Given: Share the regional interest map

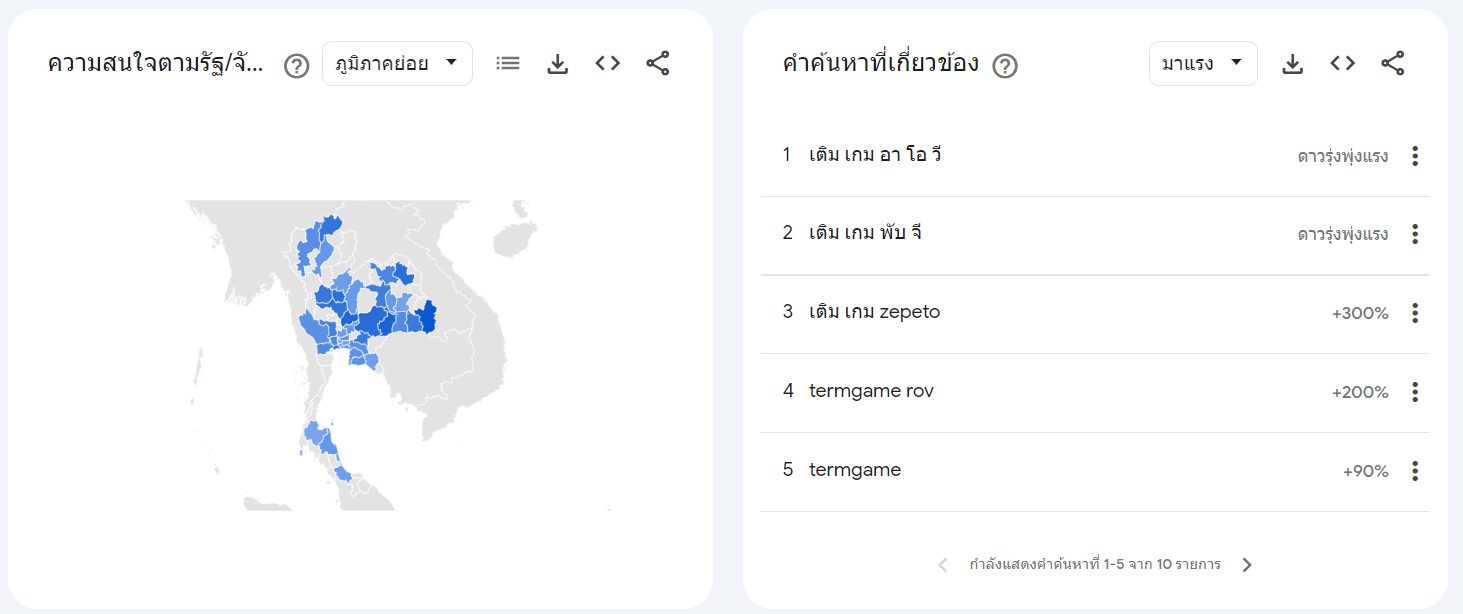Looking at the screenshot, I should click(657, 62).
